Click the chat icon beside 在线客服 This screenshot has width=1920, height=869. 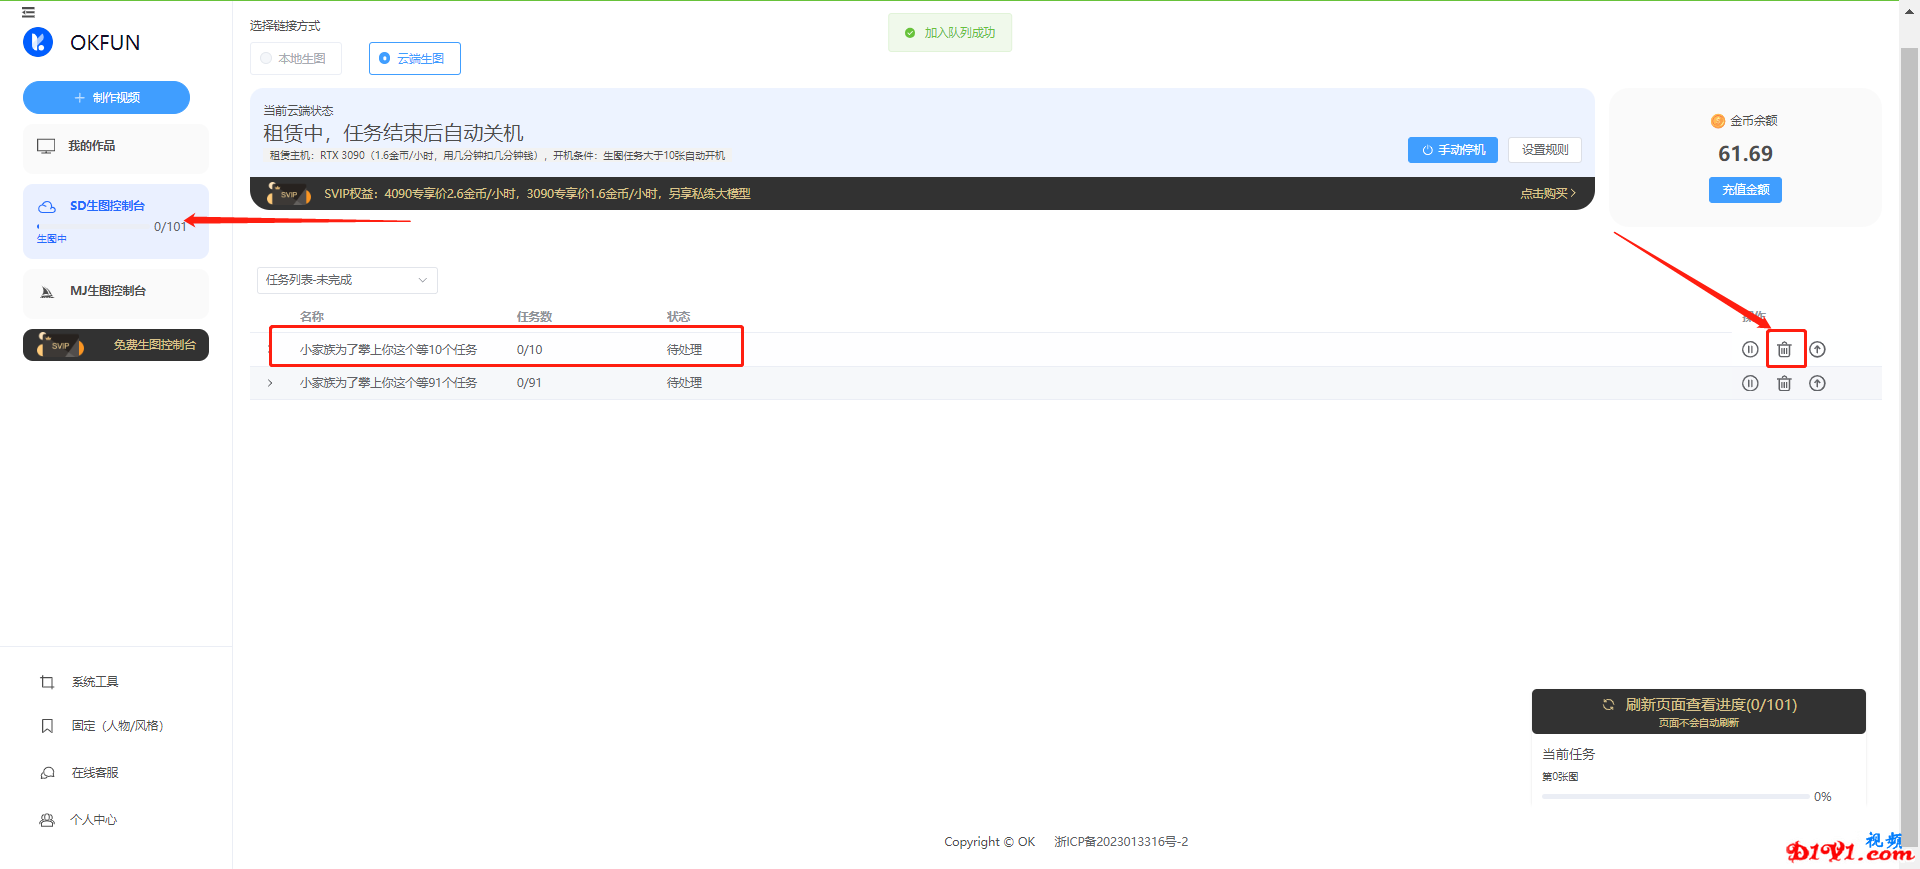coord(47,773)
